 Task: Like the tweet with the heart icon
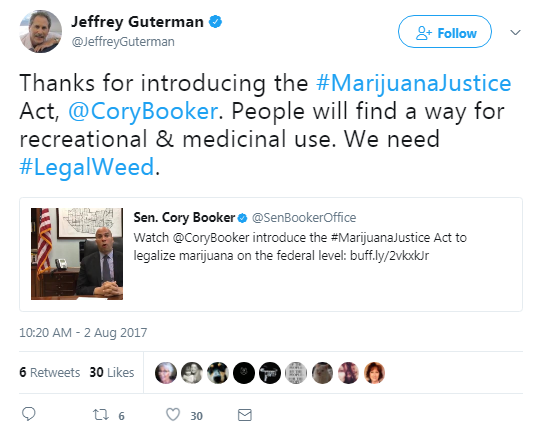point(173,414)
